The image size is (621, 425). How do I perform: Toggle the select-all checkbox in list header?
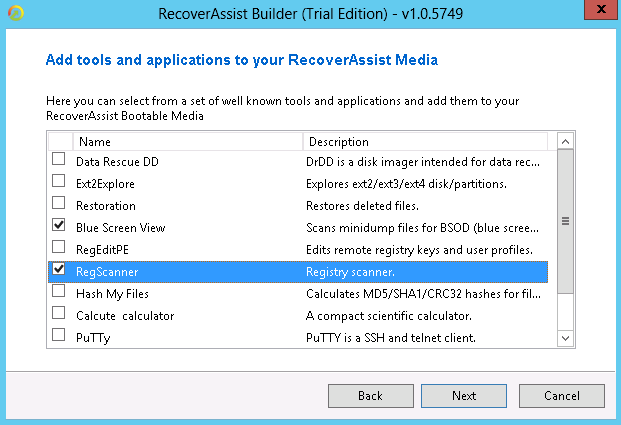tap(59, 141)
